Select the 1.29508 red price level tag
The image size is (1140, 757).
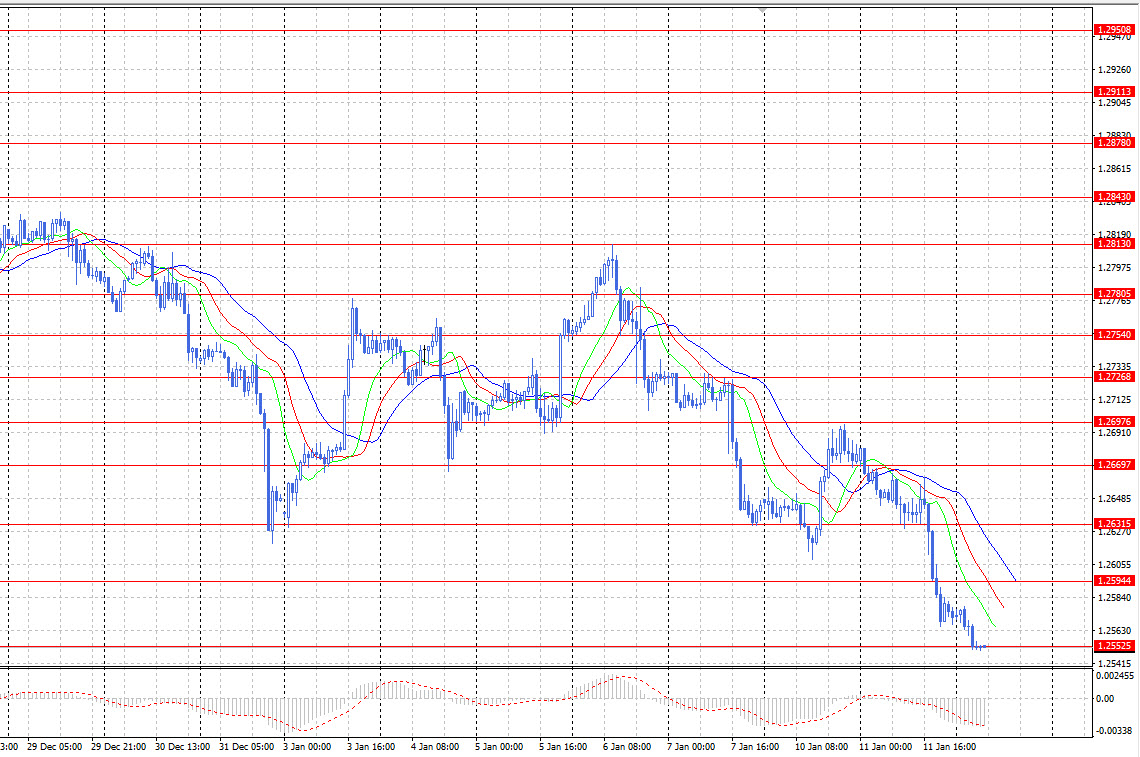click(x=1114, y=30)
